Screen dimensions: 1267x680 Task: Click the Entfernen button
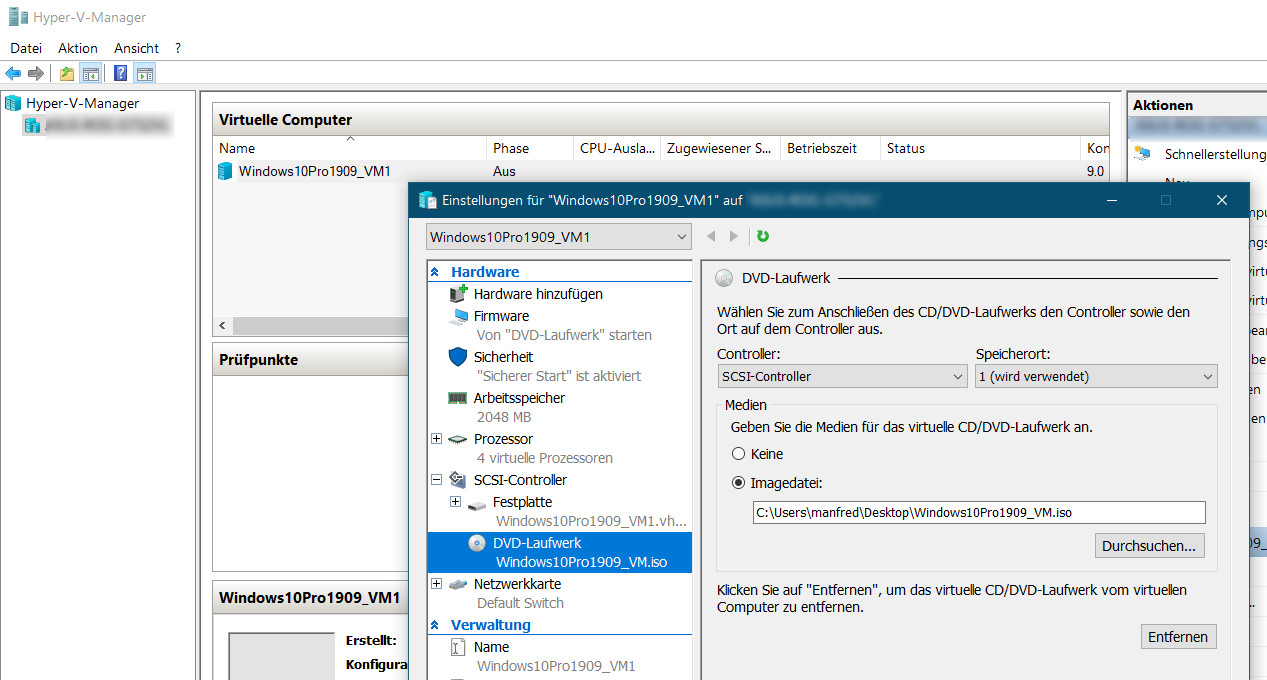click(1178, 637)
